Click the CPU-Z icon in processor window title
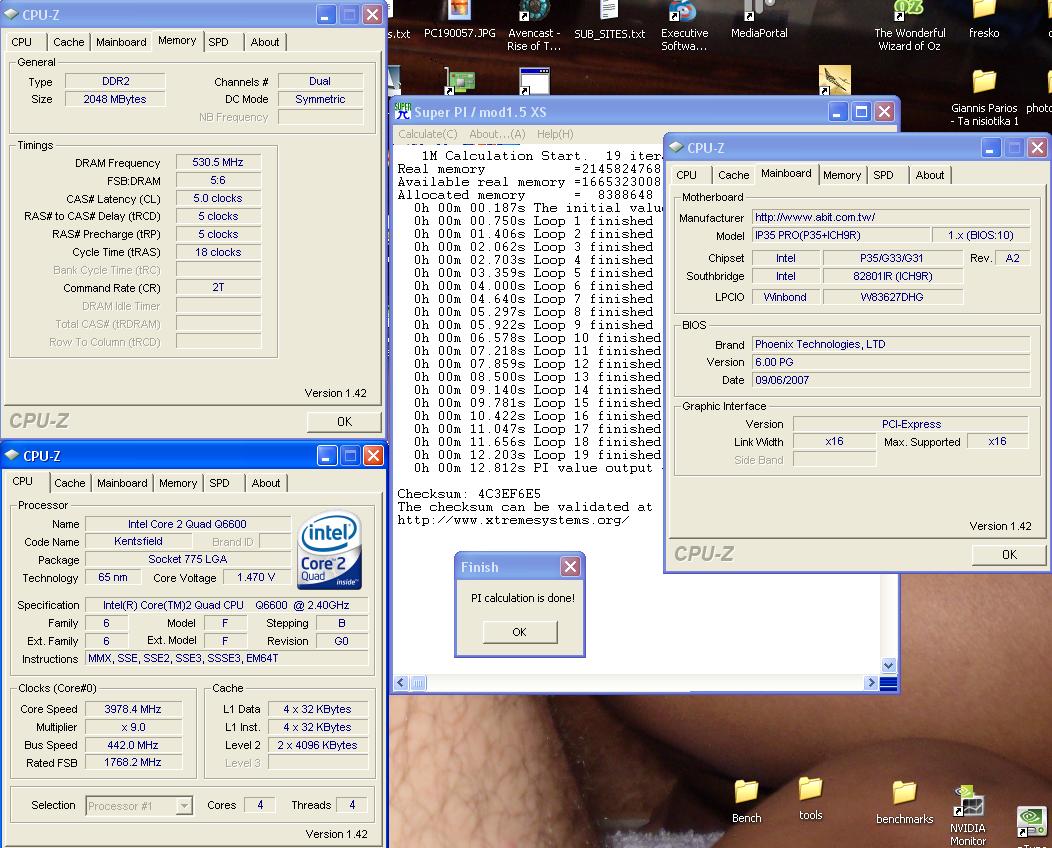Screen dimensions: 1052x848 (11, 455)
